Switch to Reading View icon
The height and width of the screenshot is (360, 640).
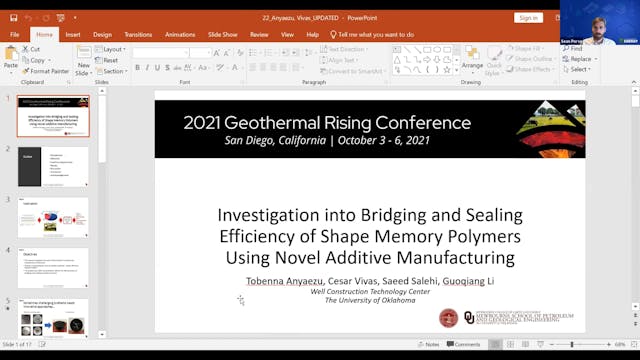pos(525,344)
